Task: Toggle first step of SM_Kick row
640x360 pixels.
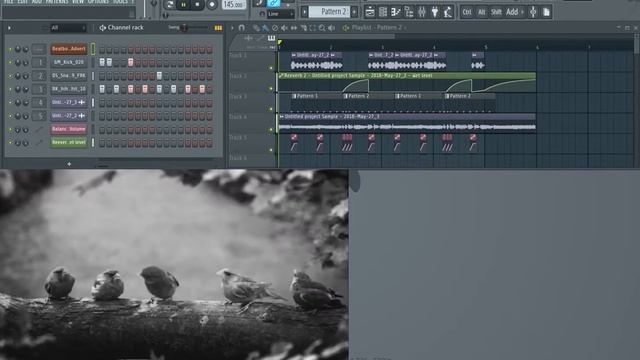Action: point(102,62)
